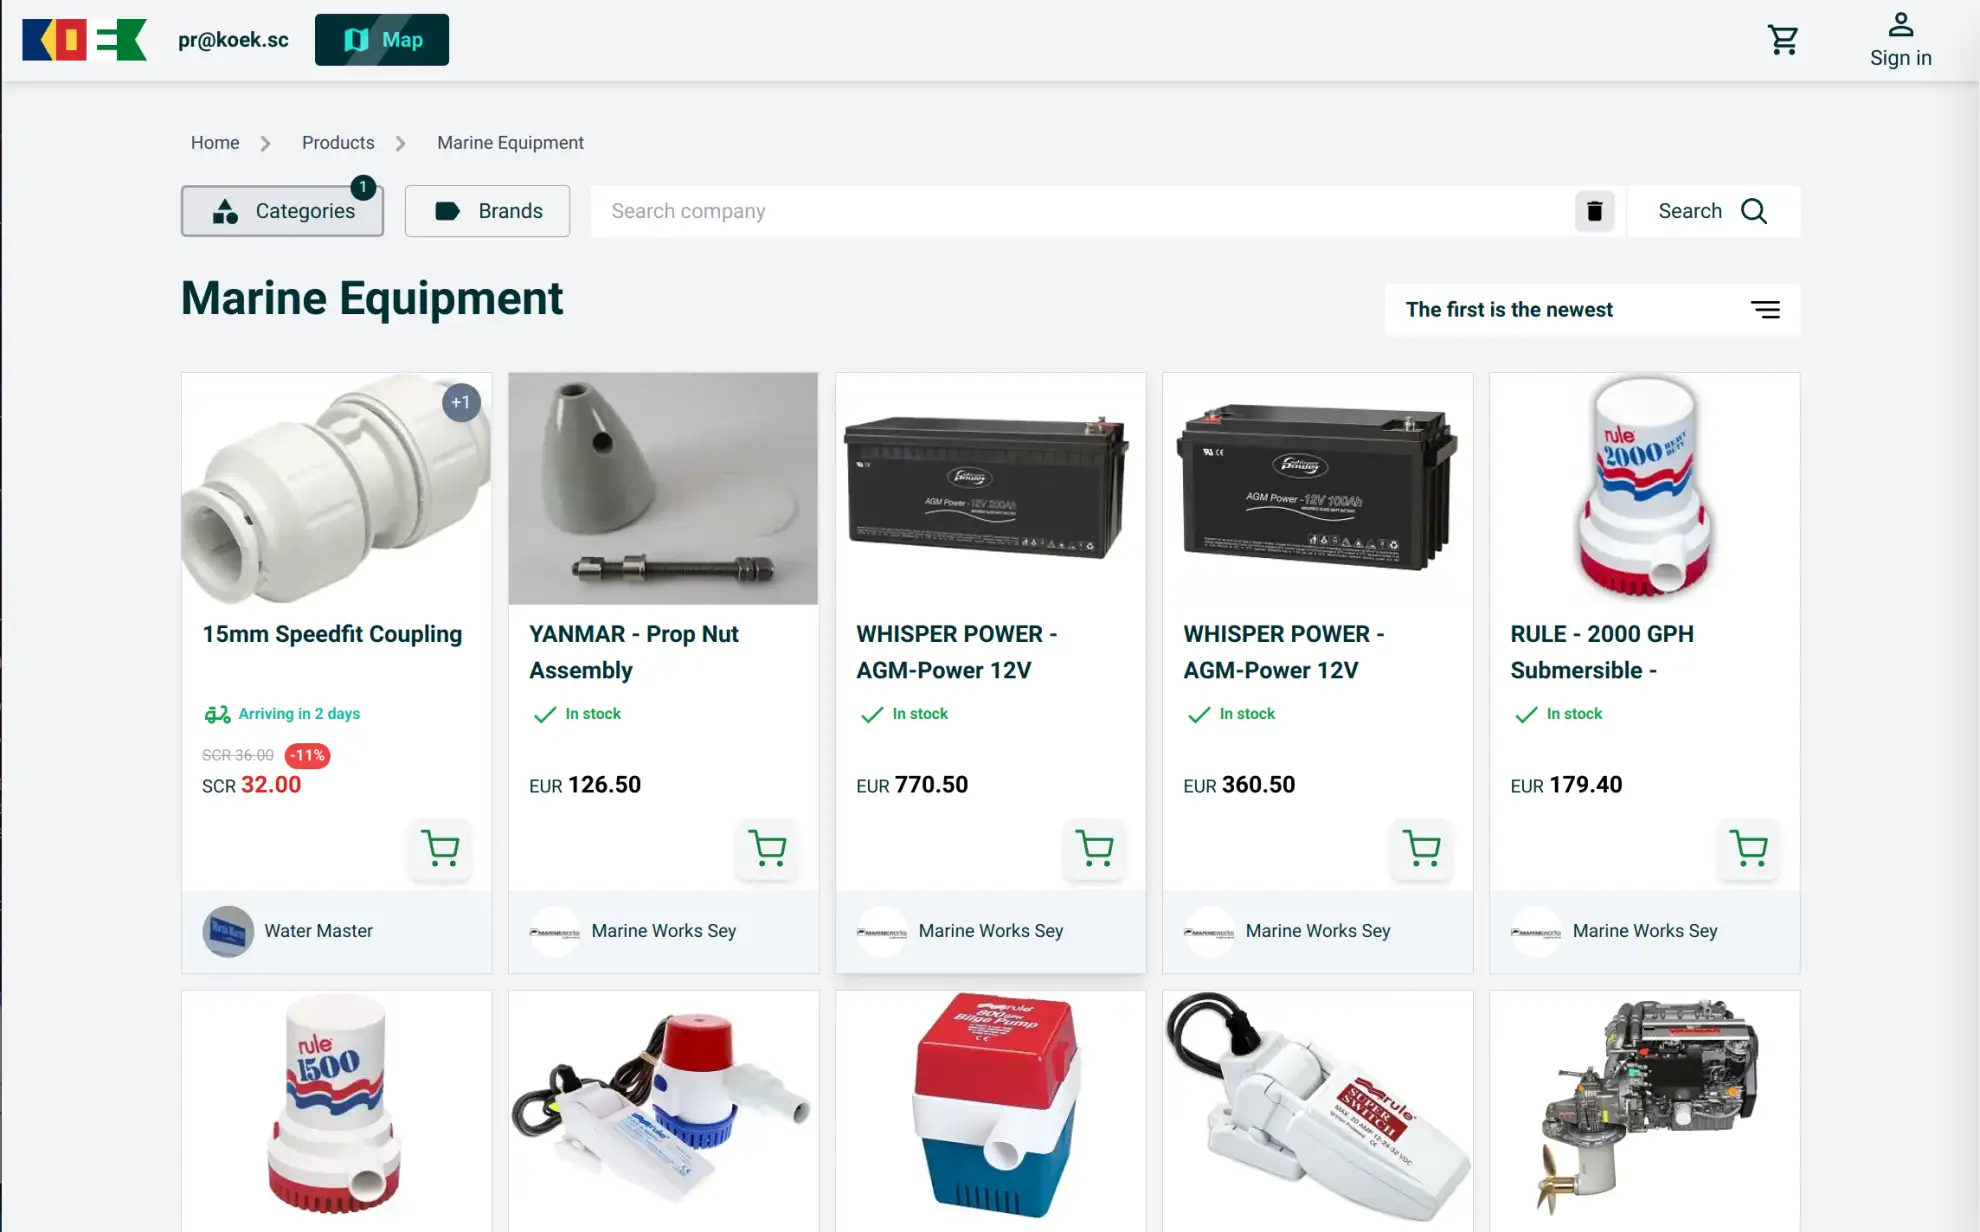Click Marine Equipment breadcrumb
Screen dimensions: 1980x1232
click(510, 143)
